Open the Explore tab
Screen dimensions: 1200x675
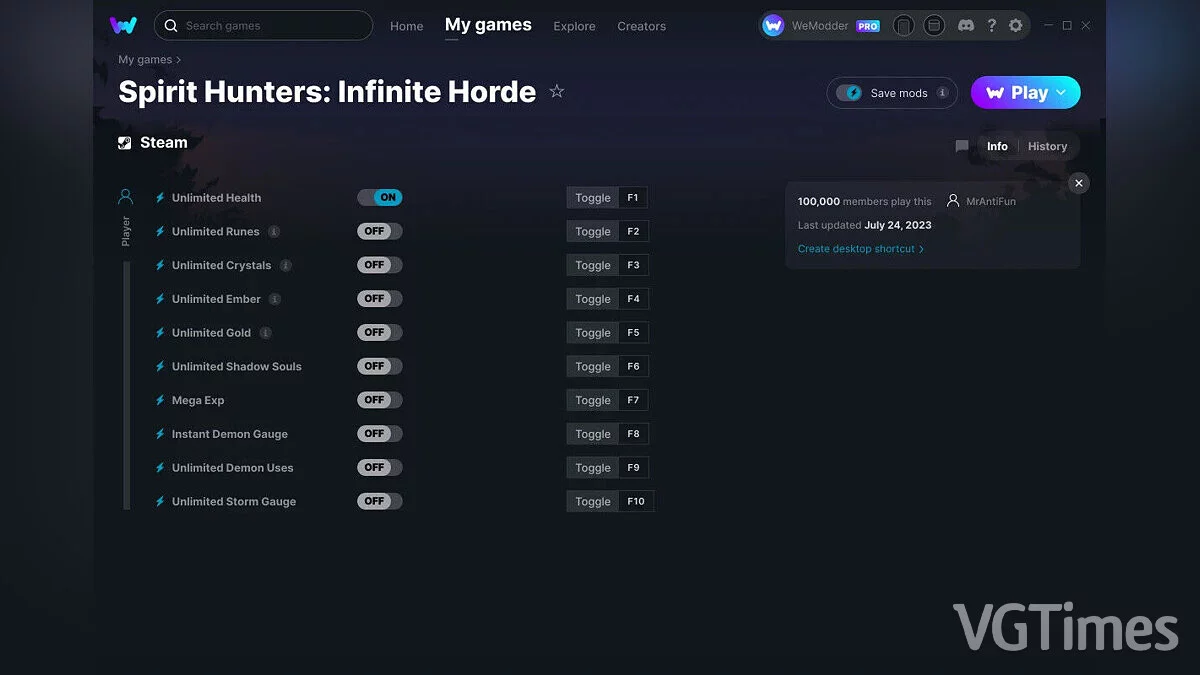coord(574,26)
